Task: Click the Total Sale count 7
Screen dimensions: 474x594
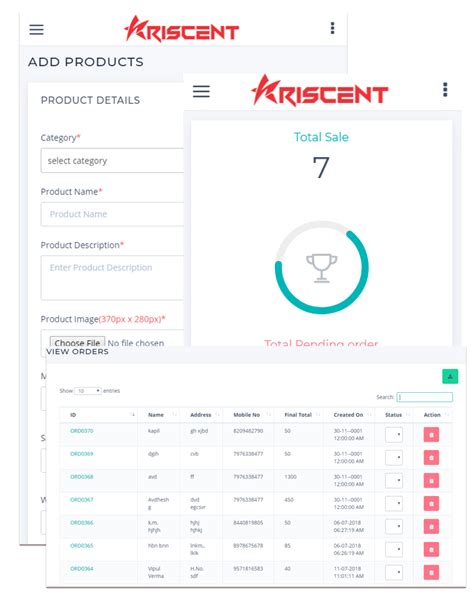Action: [321, 167]
